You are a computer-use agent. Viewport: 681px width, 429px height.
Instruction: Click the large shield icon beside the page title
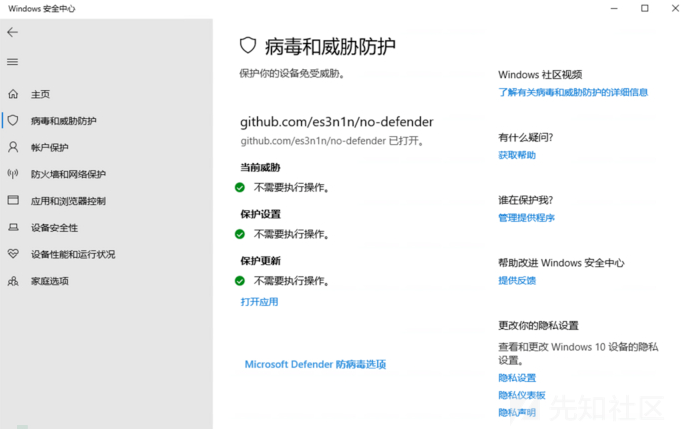248,46
